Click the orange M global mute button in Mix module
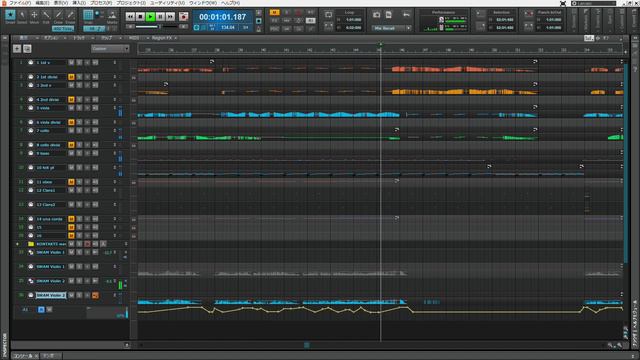 275,12
